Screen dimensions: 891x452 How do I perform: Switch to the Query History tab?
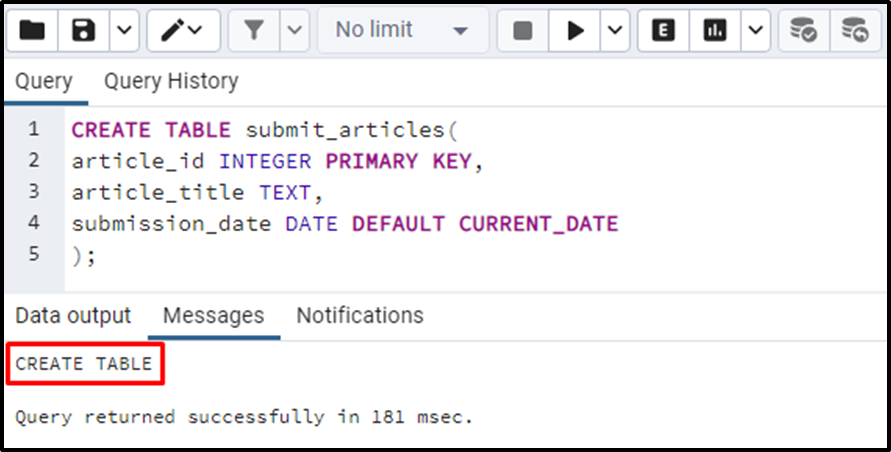pos(171,81)
